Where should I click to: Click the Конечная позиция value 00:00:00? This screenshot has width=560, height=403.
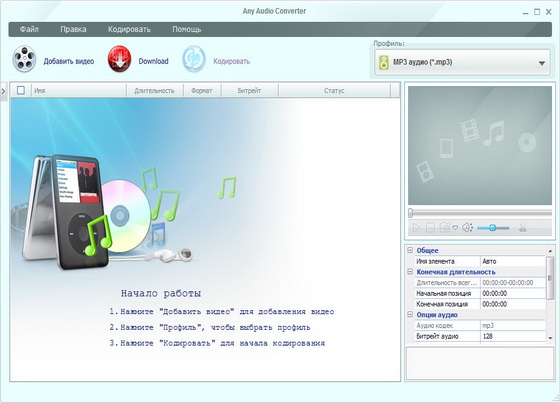coord(513,304)
